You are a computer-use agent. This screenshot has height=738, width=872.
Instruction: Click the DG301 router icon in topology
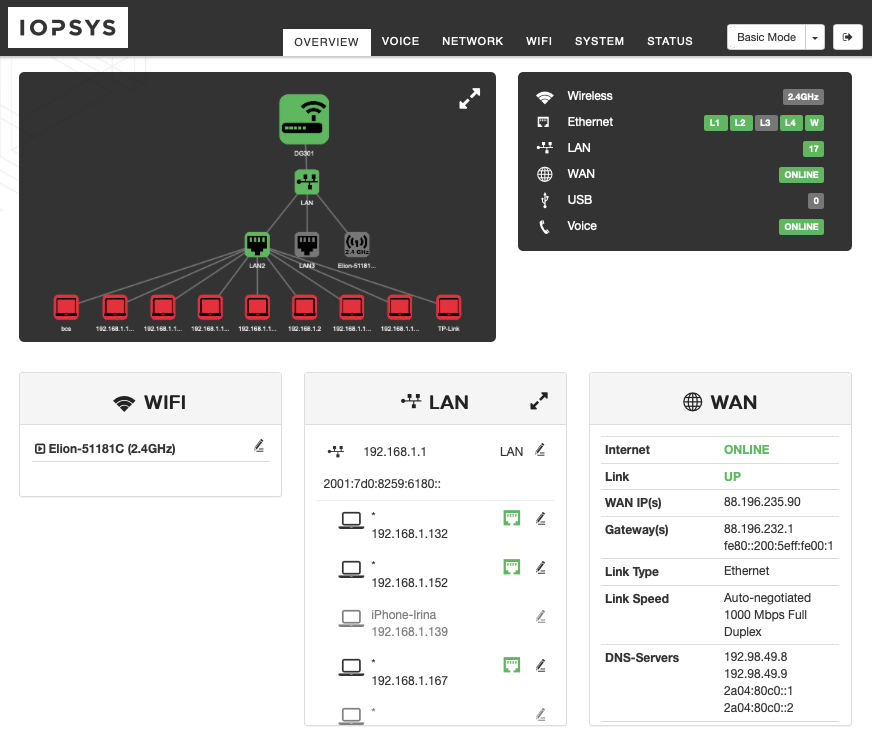tap(304, 119)
